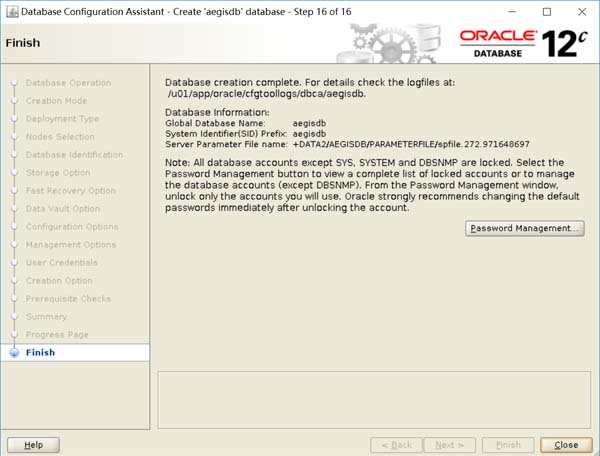Click the Finish page heading
Screen dimensions: 600x456
pos(23,42)
